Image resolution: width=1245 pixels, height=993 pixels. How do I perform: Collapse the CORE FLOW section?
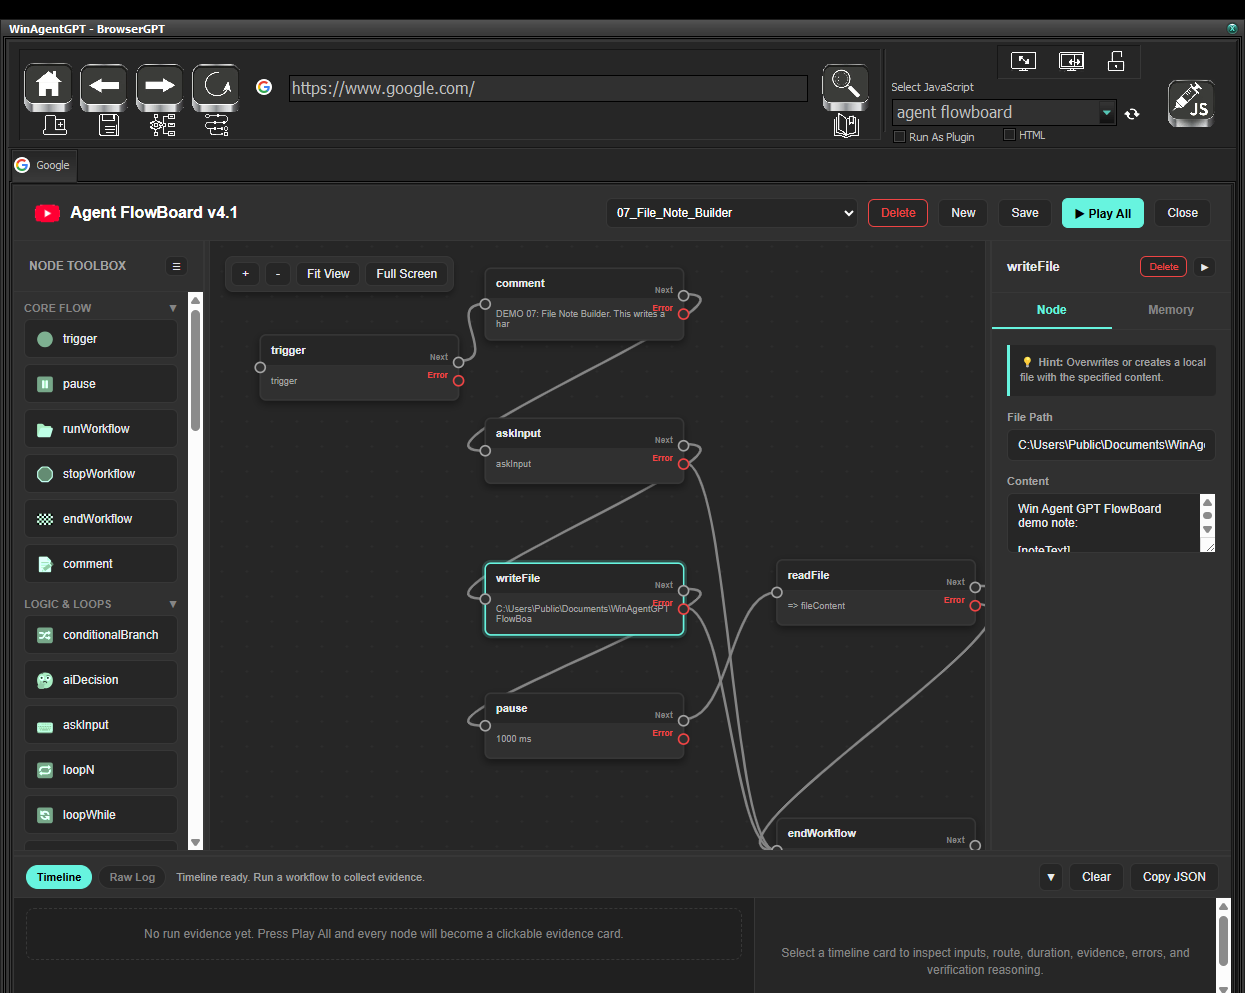tap(173, 308)
